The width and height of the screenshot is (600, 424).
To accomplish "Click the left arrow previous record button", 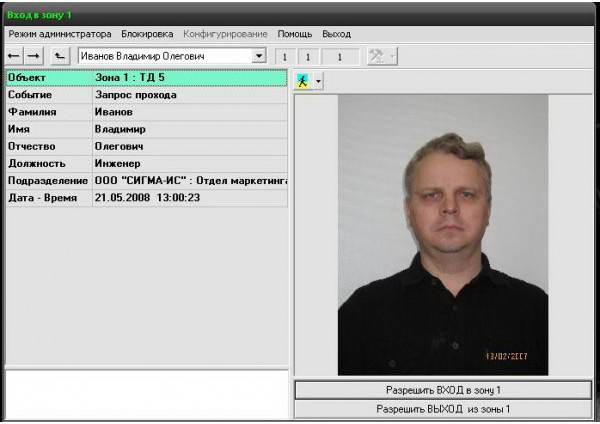I will (x=15, y=57).
